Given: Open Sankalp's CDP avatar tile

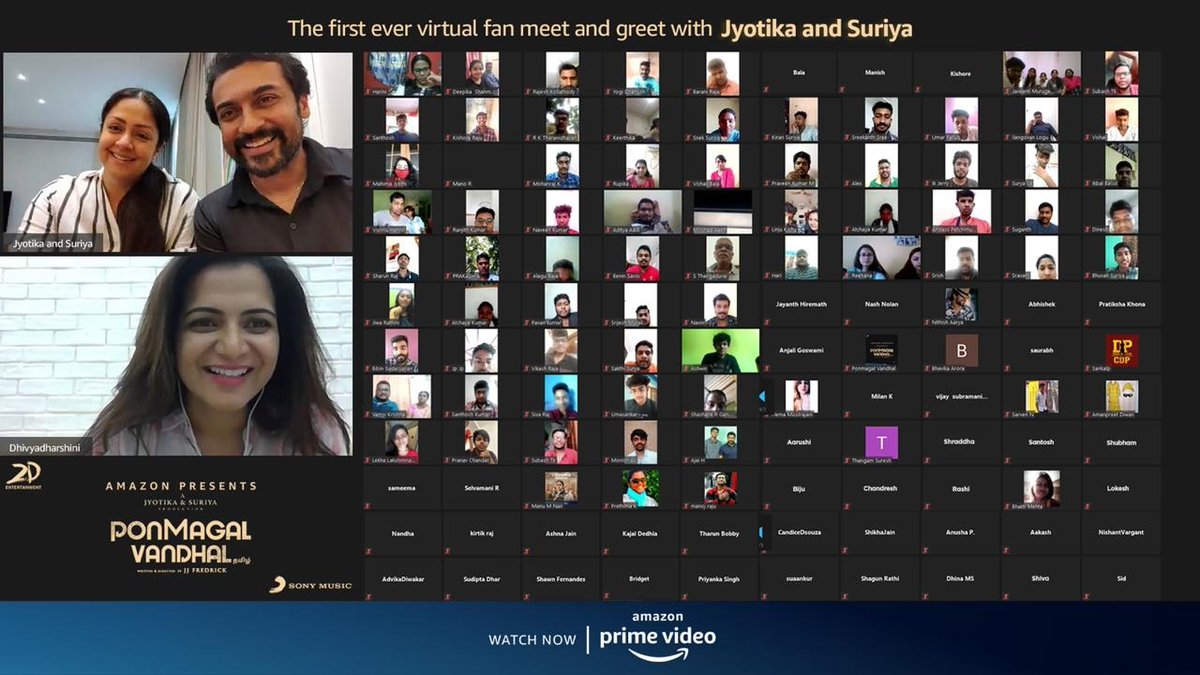Looking at the screenshot, I should click(1121, 350).
